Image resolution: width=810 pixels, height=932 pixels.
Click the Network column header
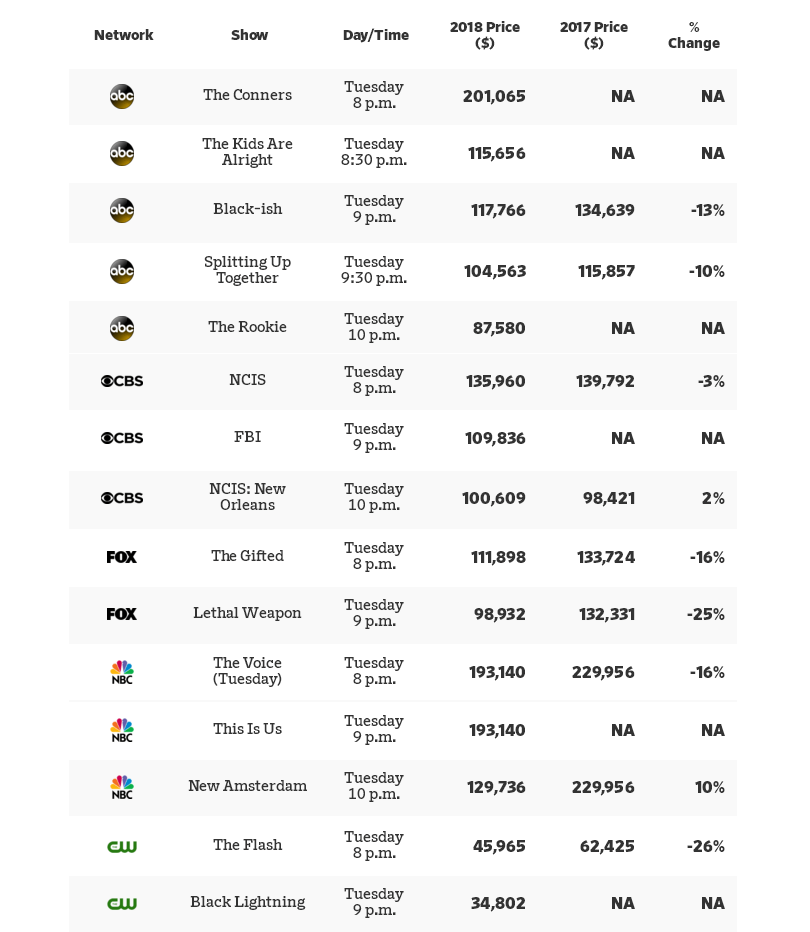pyautogui.click(x=123, y=35)
